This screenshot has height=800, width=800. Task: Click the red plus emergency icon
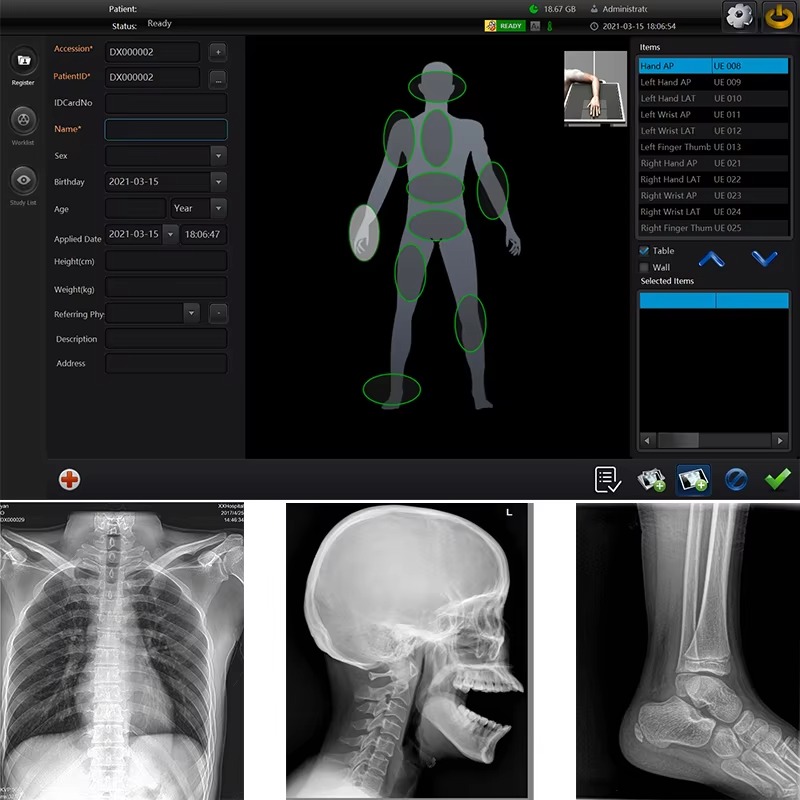pyautogui.click(x=70, y=480)
